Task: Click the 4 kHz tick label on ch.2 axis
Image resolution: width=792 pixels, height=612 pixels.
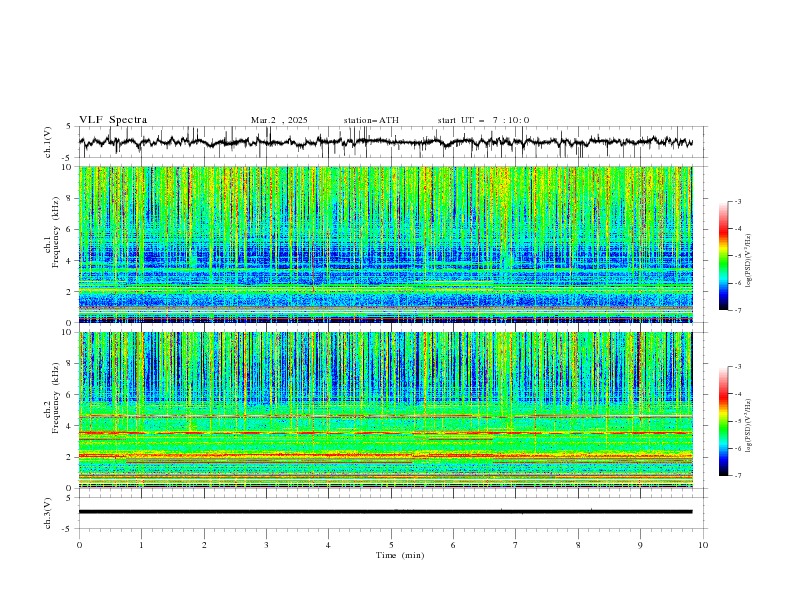Action: pos(70,426)
